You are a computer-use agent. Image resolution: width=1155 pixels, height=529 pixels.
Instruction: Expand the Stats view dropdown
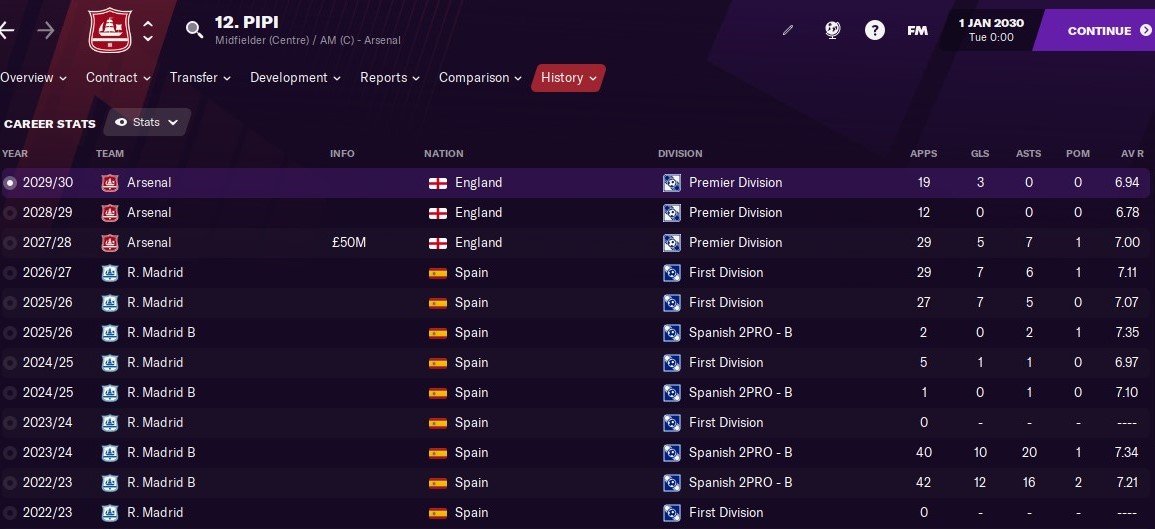(x=147, y=122)
